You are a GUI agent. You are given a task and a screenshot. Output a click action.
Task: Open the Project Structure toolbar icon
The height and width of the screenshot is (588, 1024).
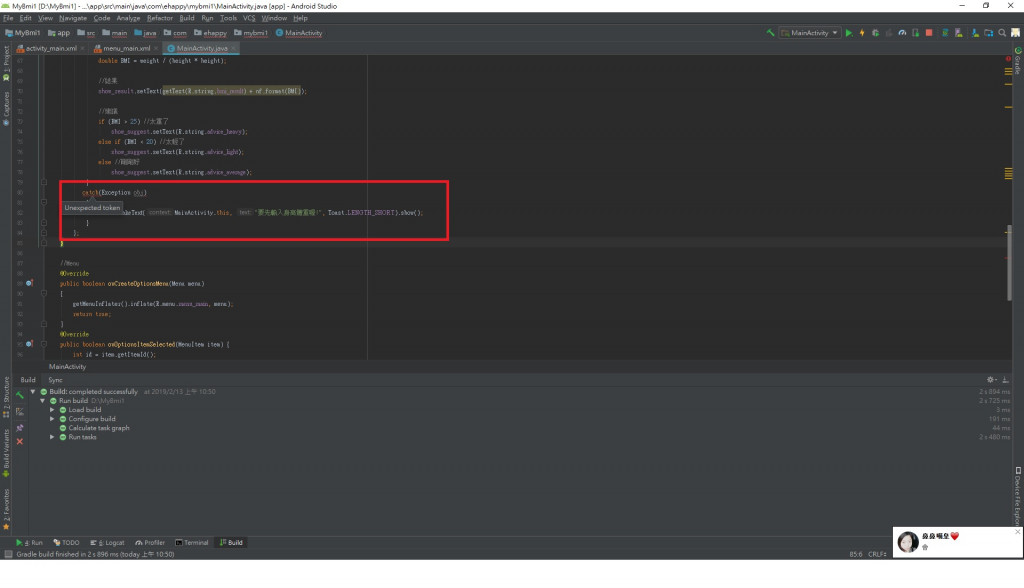pyautogui.click(x=989, y=33)
